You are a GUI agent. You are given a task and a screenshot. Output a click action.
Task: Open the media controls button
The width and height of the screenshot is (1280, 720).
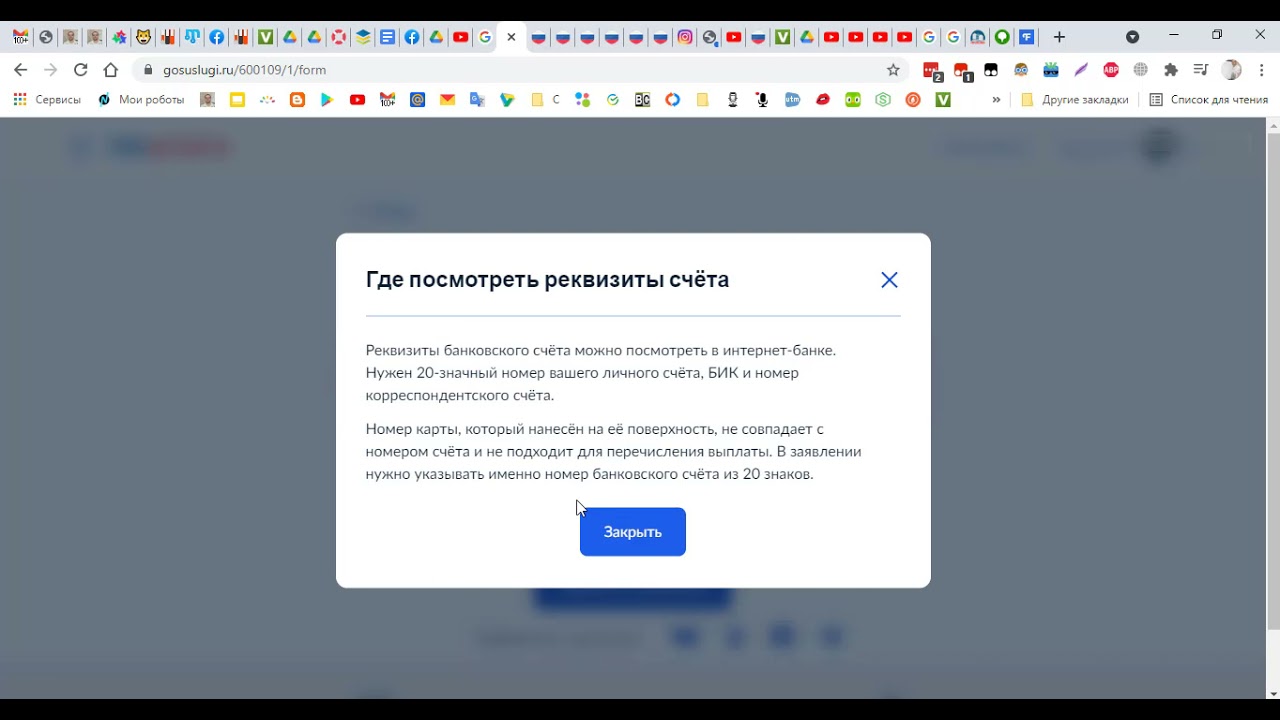[x=1201, y=70]
